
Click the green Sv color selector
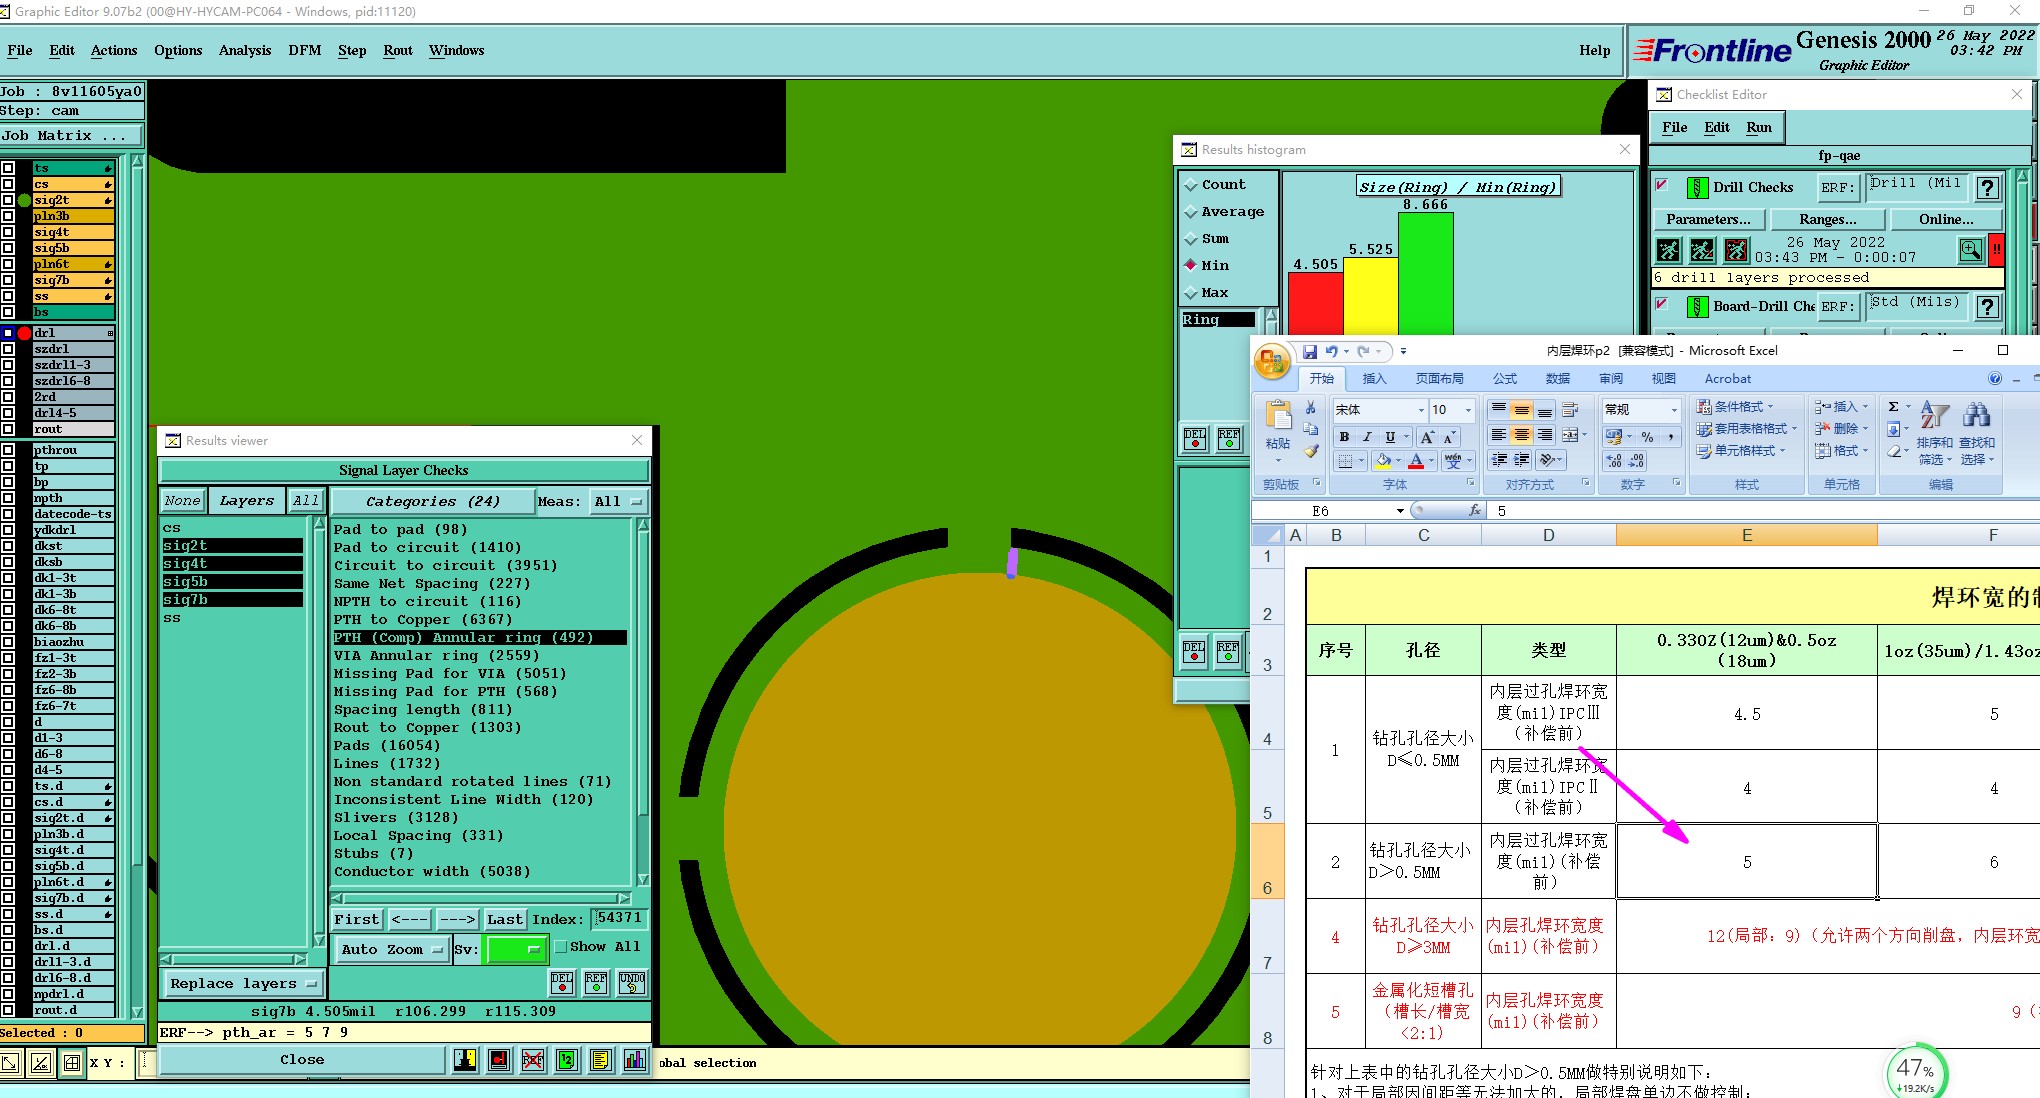514,950
